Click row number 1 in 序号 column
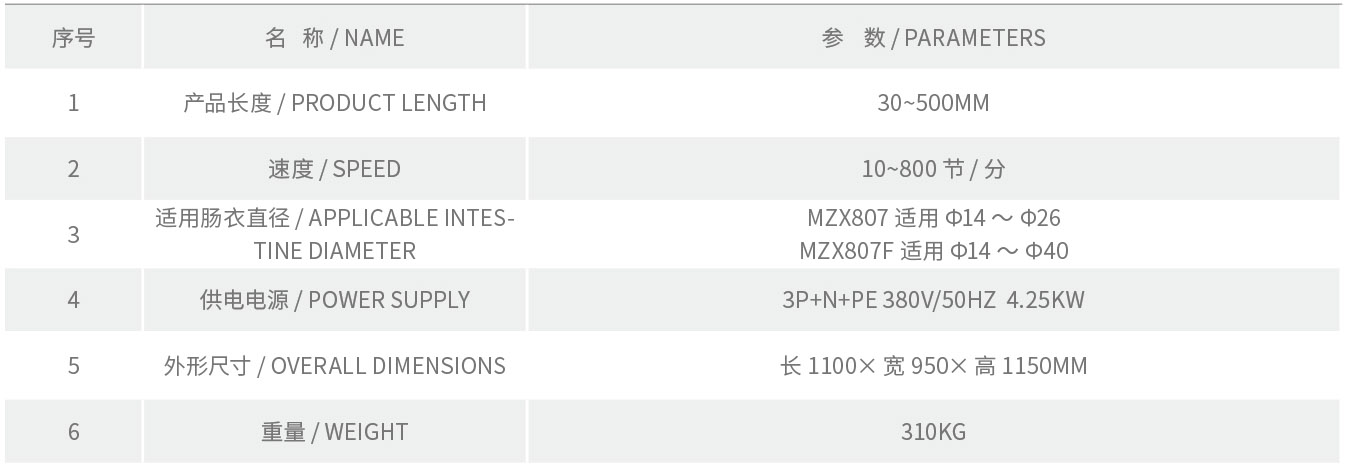This screenshot has width=1346, height=468. point(73,103)
